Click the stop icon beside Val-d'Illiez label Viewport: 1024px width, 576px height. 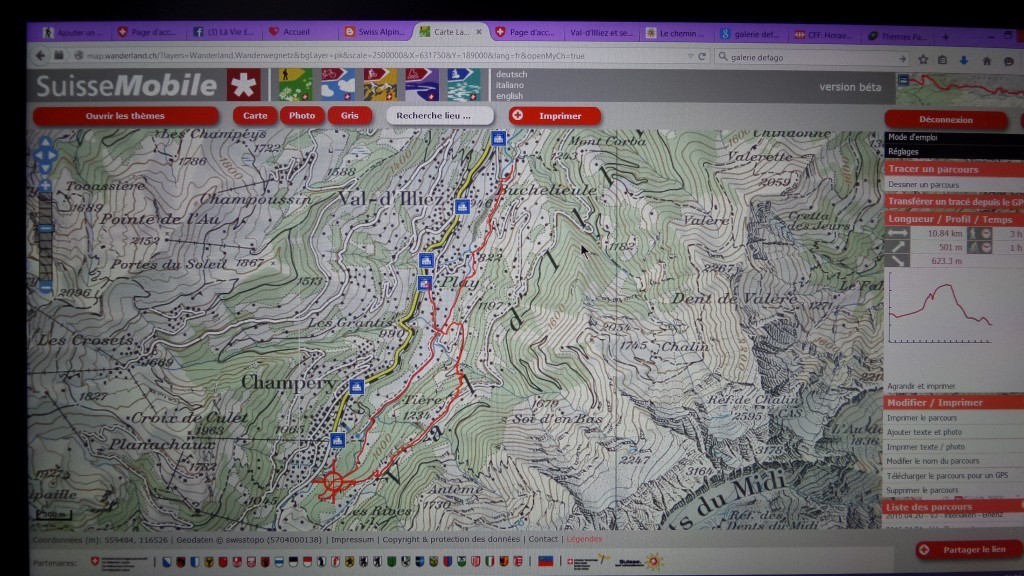462,207
